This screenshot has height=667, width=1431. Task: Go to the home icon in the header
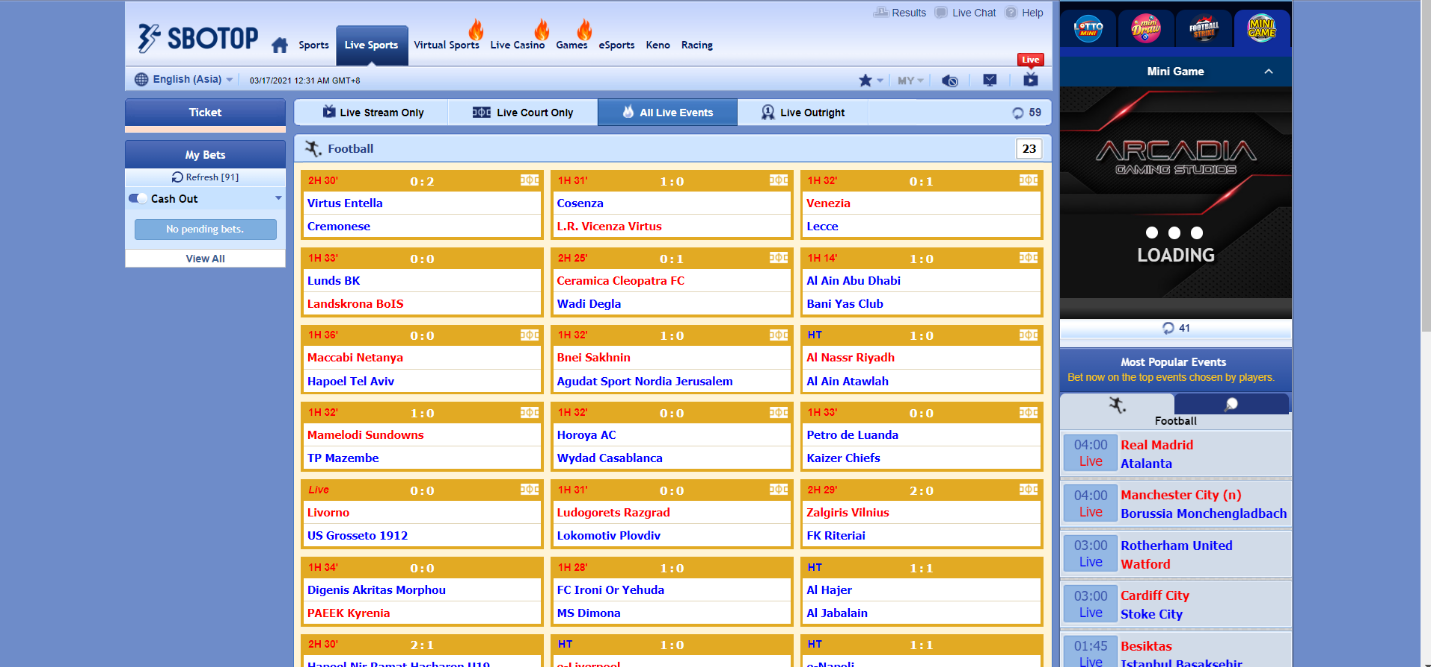click(280, 45)
